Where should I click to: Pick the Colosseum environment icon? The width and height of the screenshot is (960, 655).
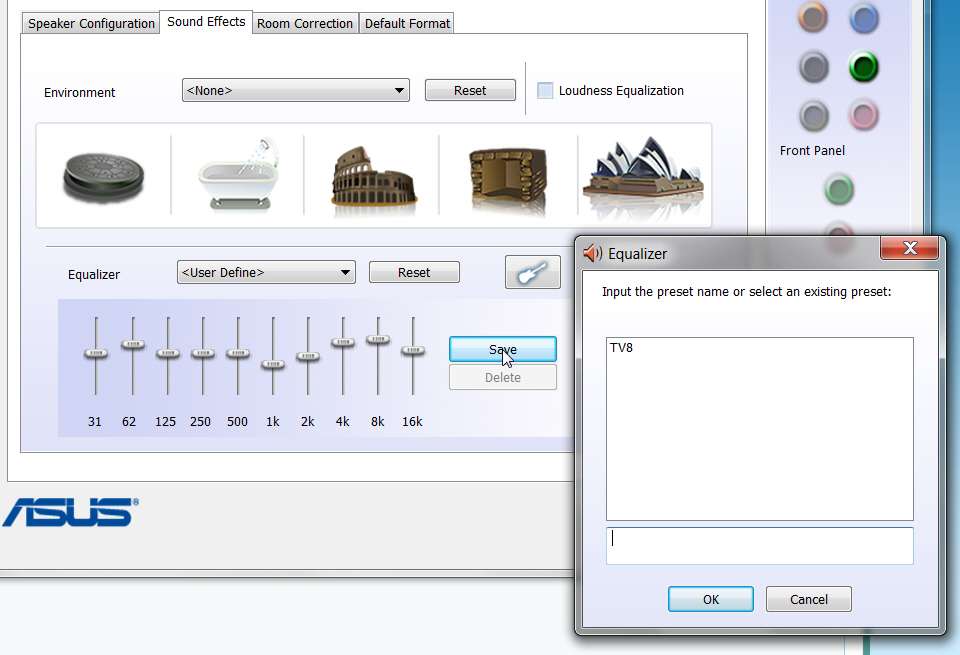click(373, 179)
